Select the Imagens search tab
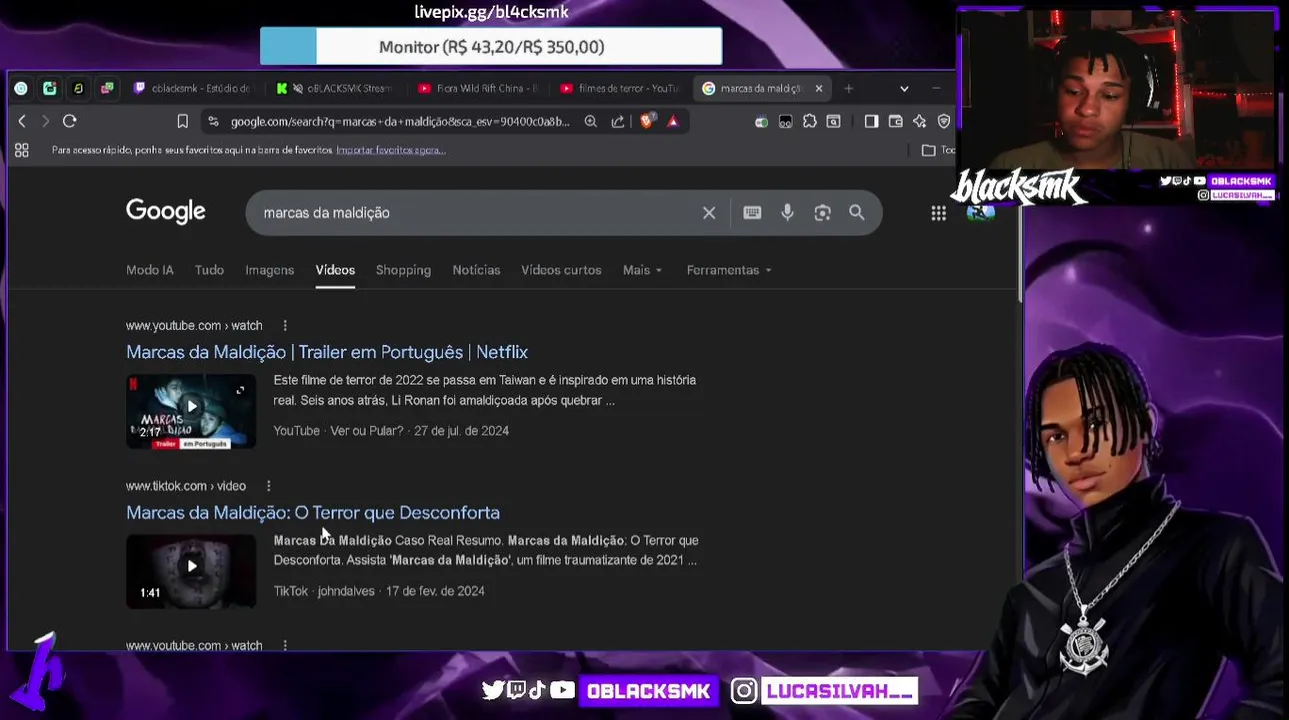The image size is (1289, 720). tap(270, 270)
